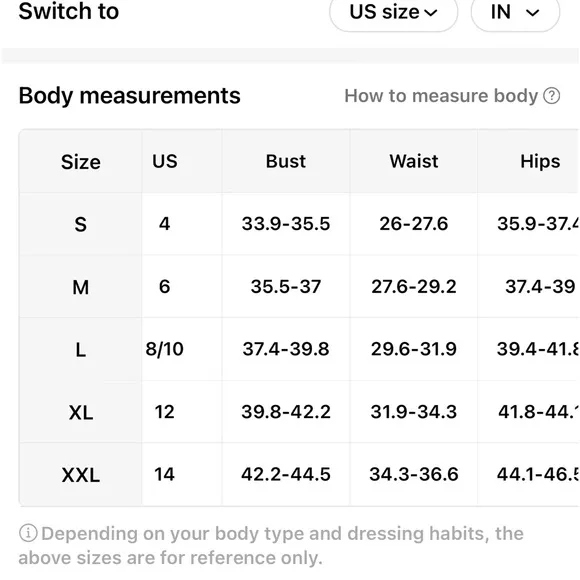Click the Body measurements heading

129,96
